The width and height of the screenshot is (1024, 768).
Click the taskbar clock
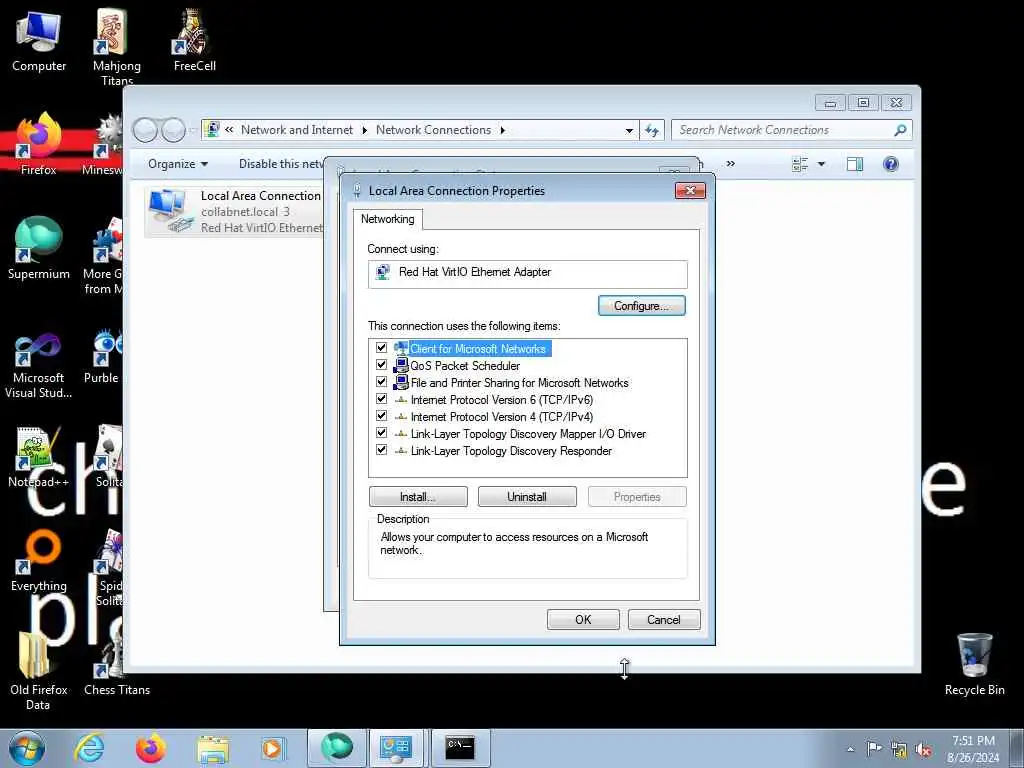pos(973,749)
